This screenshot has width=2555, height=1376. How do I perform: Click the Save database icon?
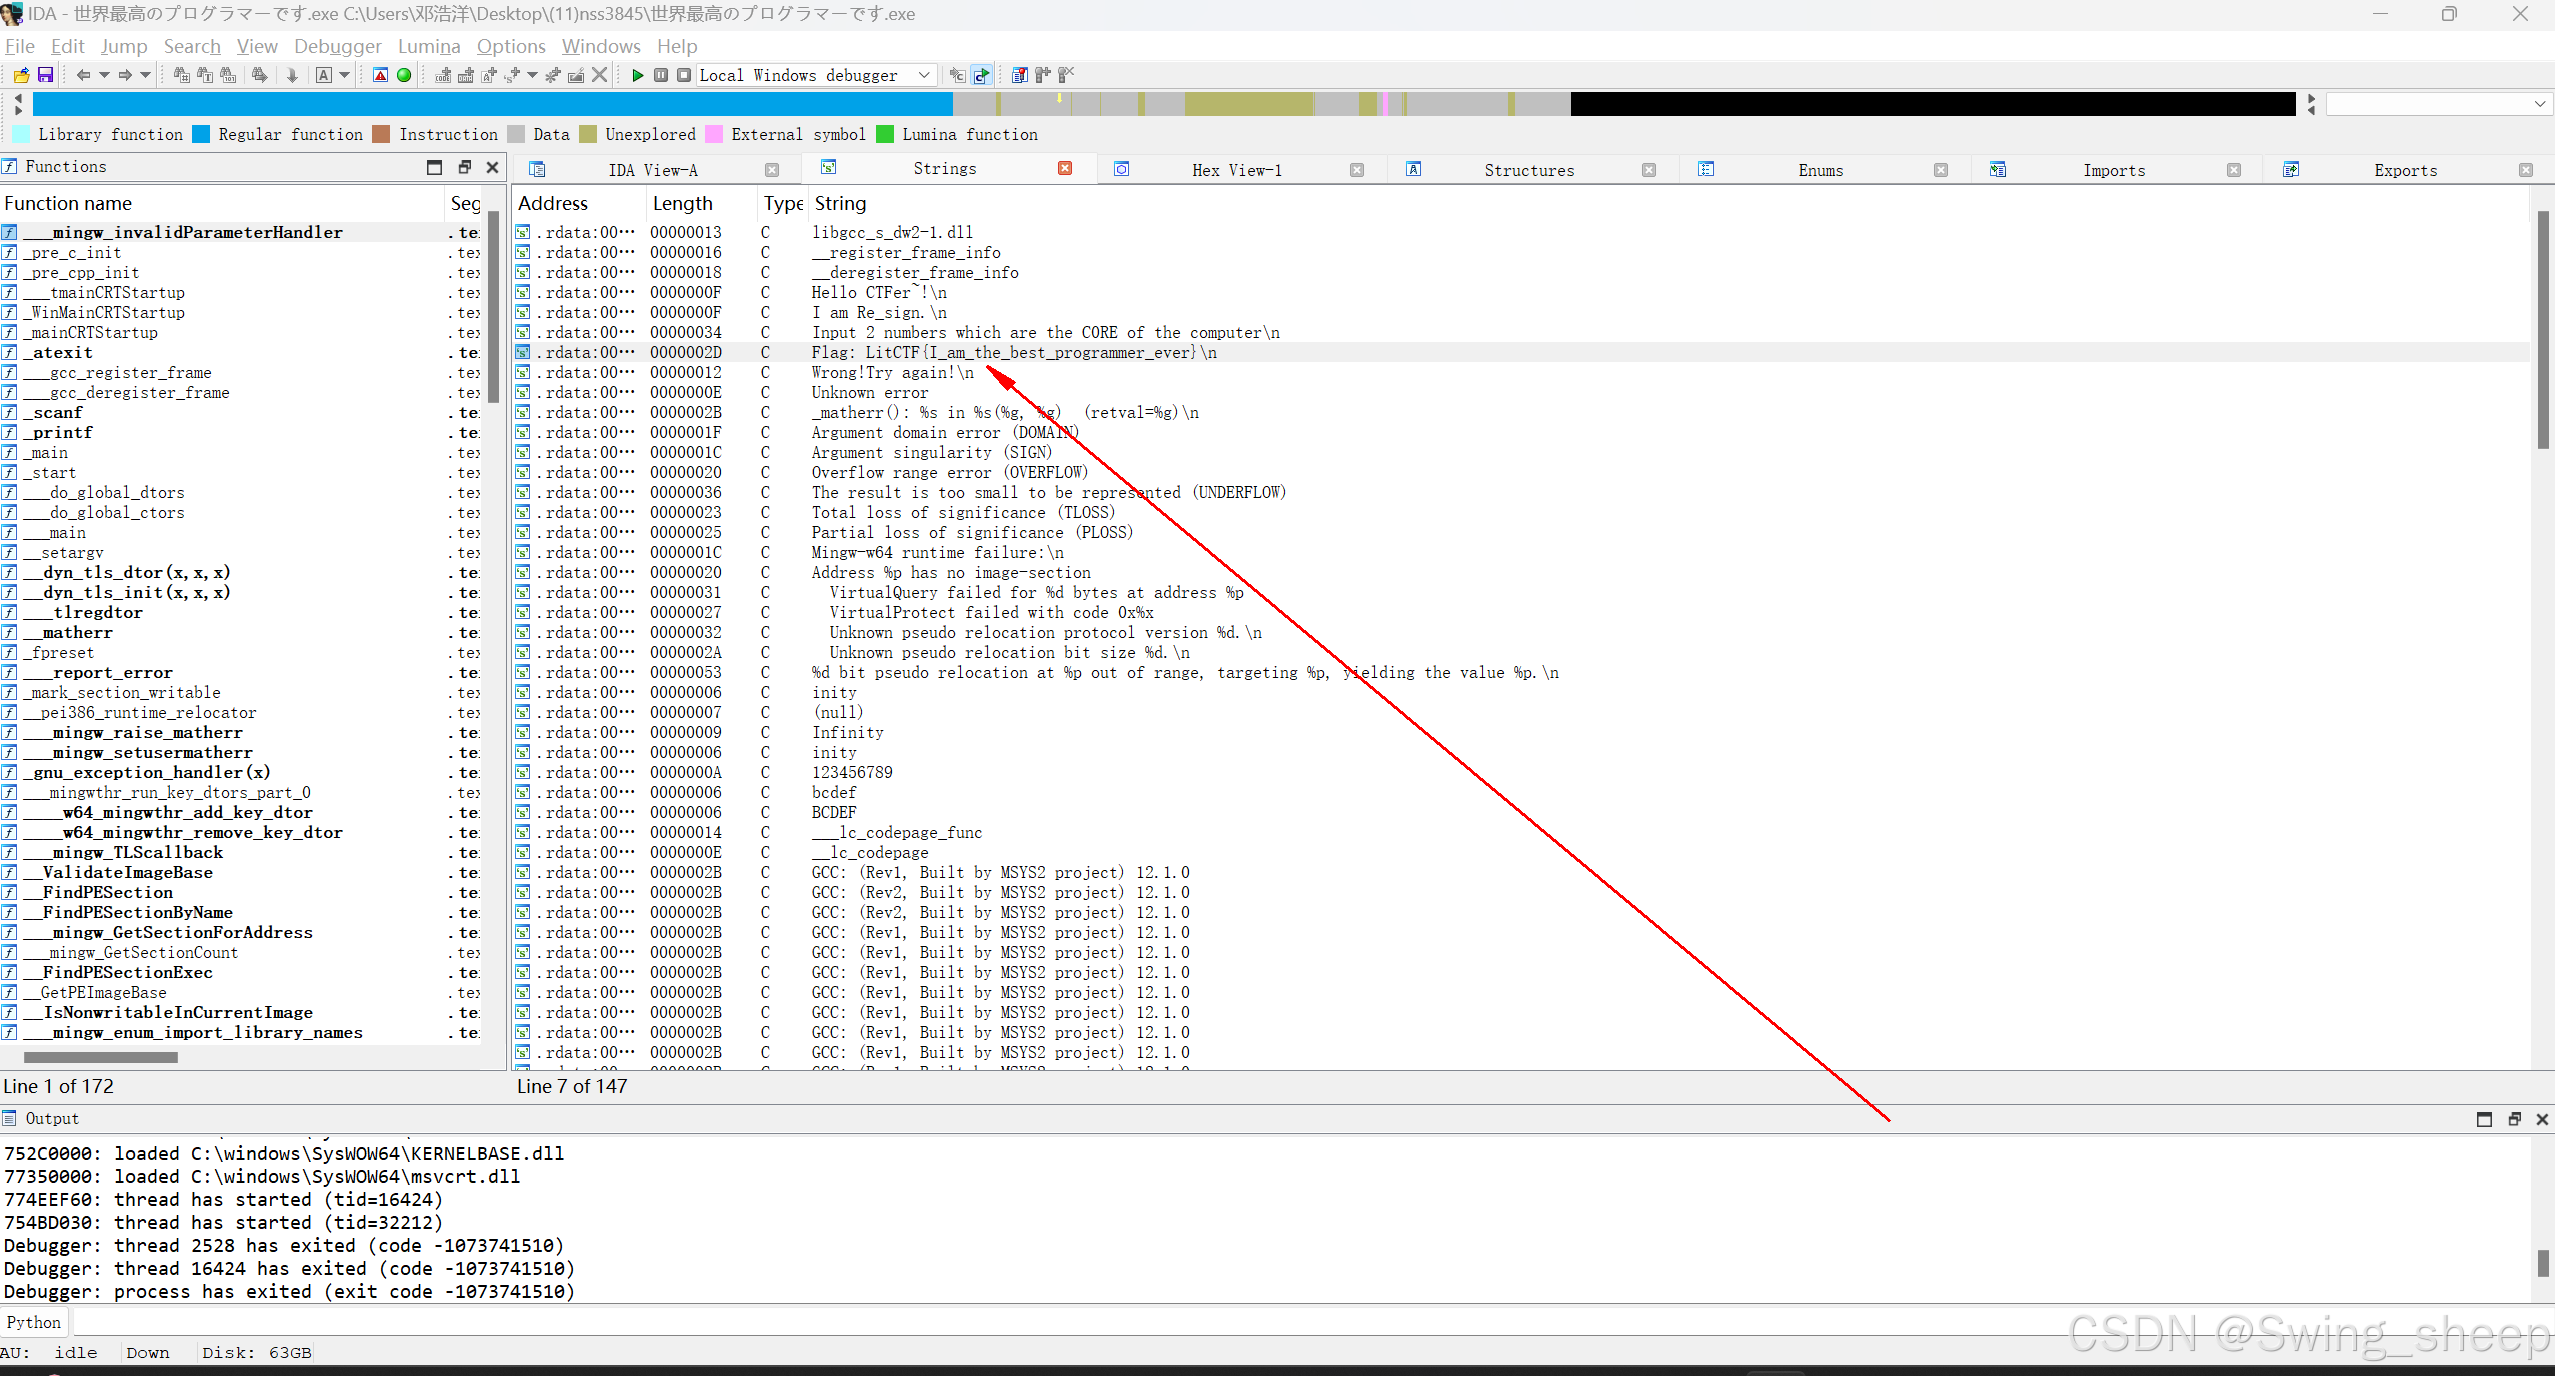(45, 75)
